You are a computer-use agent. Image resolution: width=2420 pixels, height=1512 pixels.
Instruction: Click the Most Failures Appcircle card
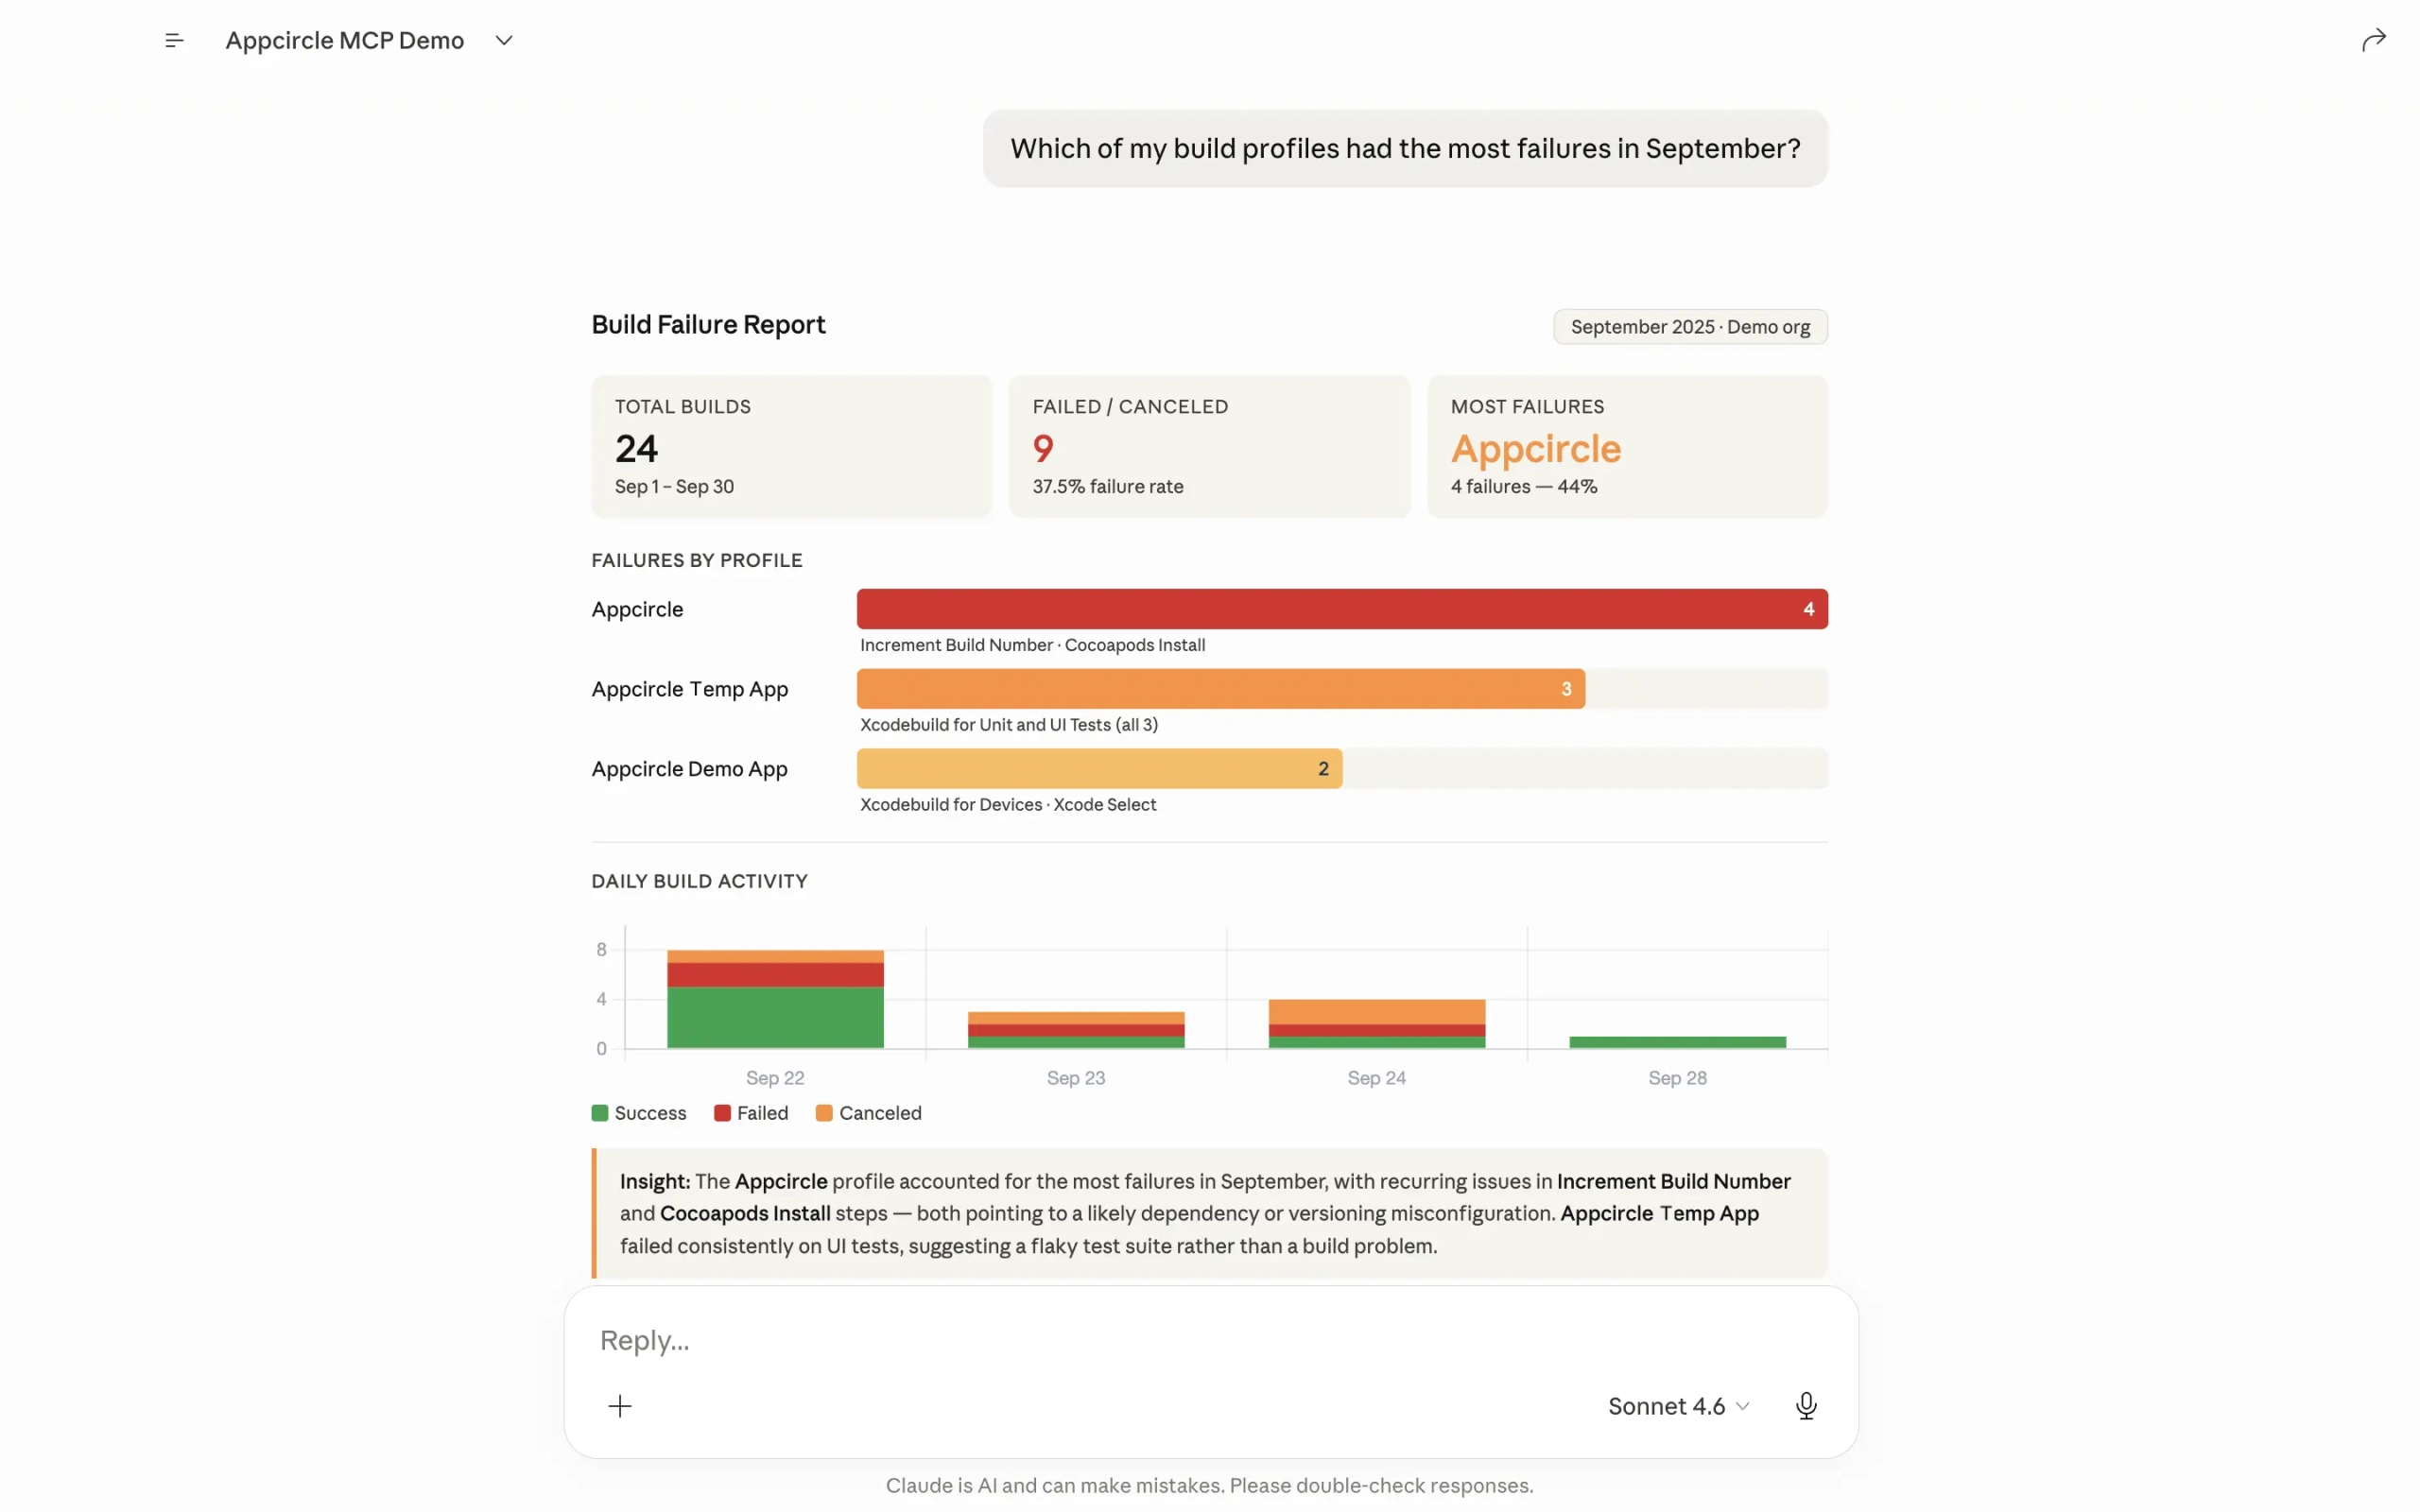tap(1627, 446)
